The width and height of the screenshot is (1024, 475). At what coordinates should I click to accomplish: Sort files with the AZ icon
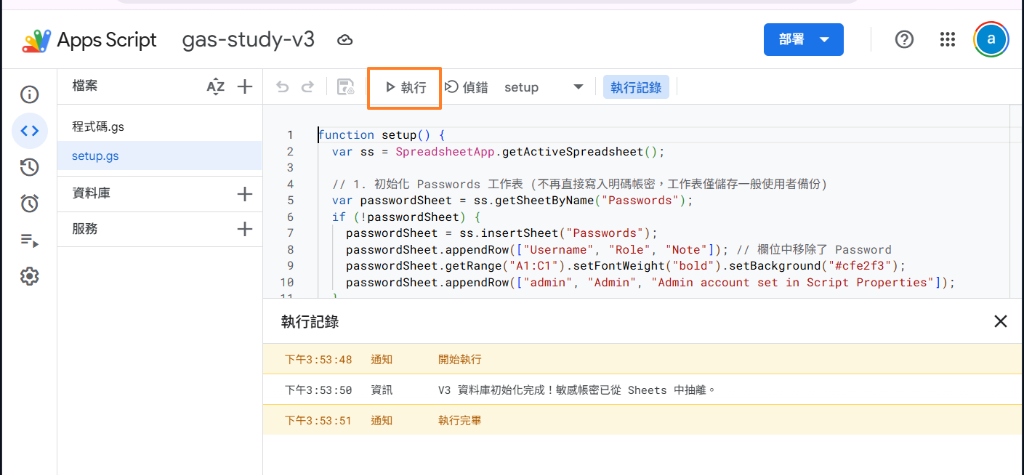pos(216,86)
